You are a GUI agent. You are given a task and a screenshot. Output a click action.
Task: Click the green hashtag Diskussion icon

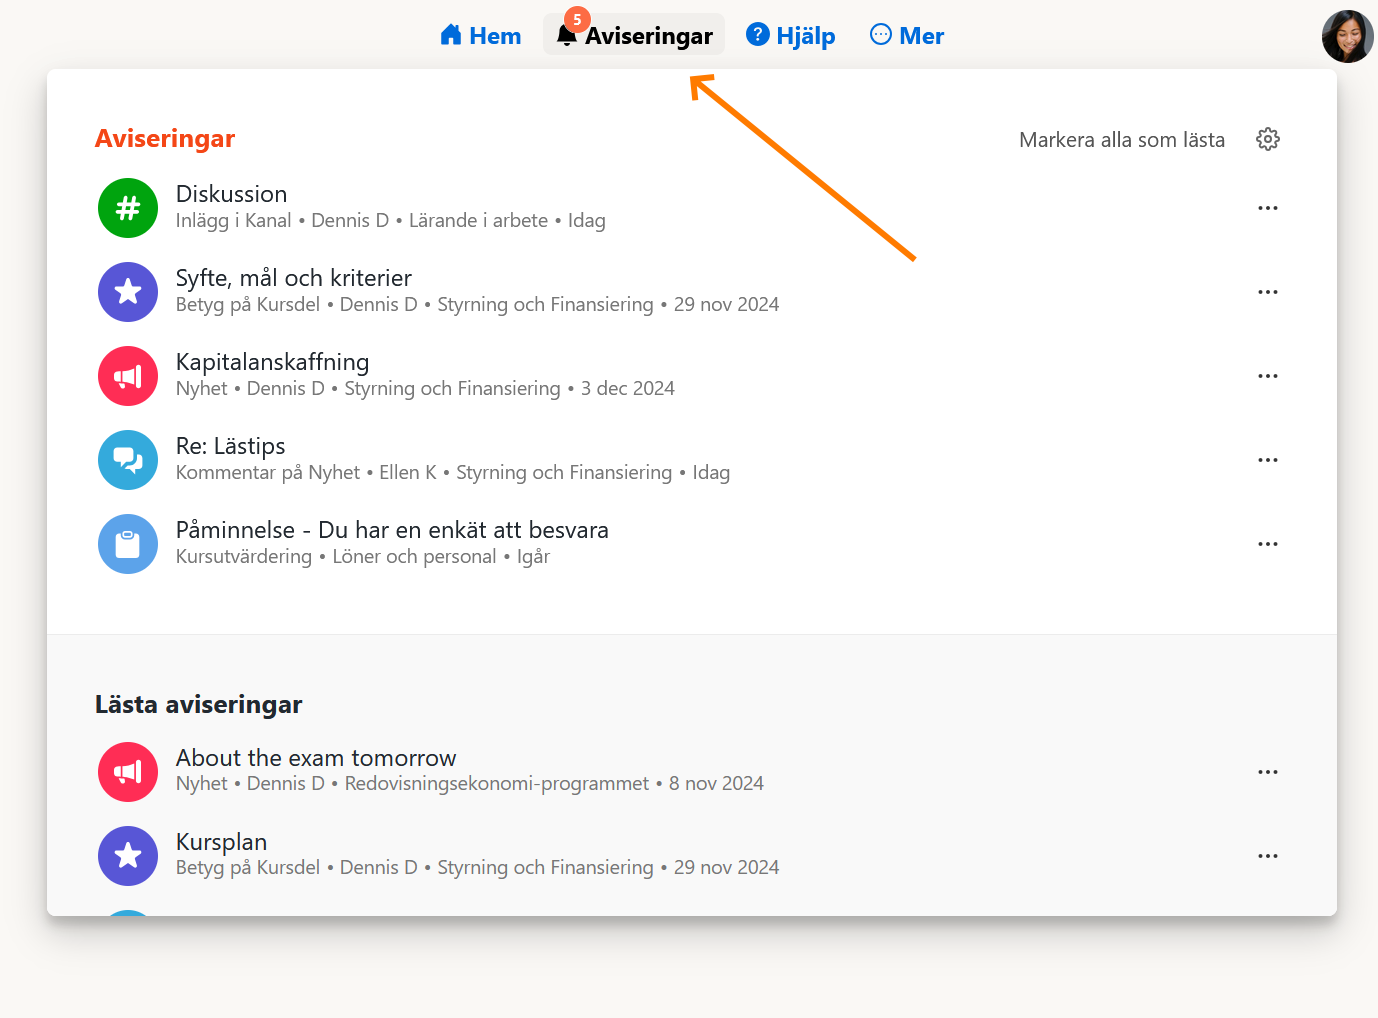[x=128, y=208]
